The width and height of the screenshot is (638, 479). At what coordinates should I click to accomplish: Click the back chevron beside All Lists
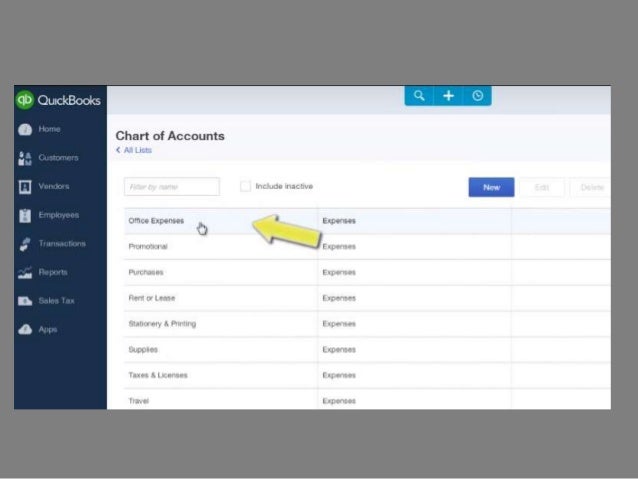pyautogui.click(x=118, y=150)
